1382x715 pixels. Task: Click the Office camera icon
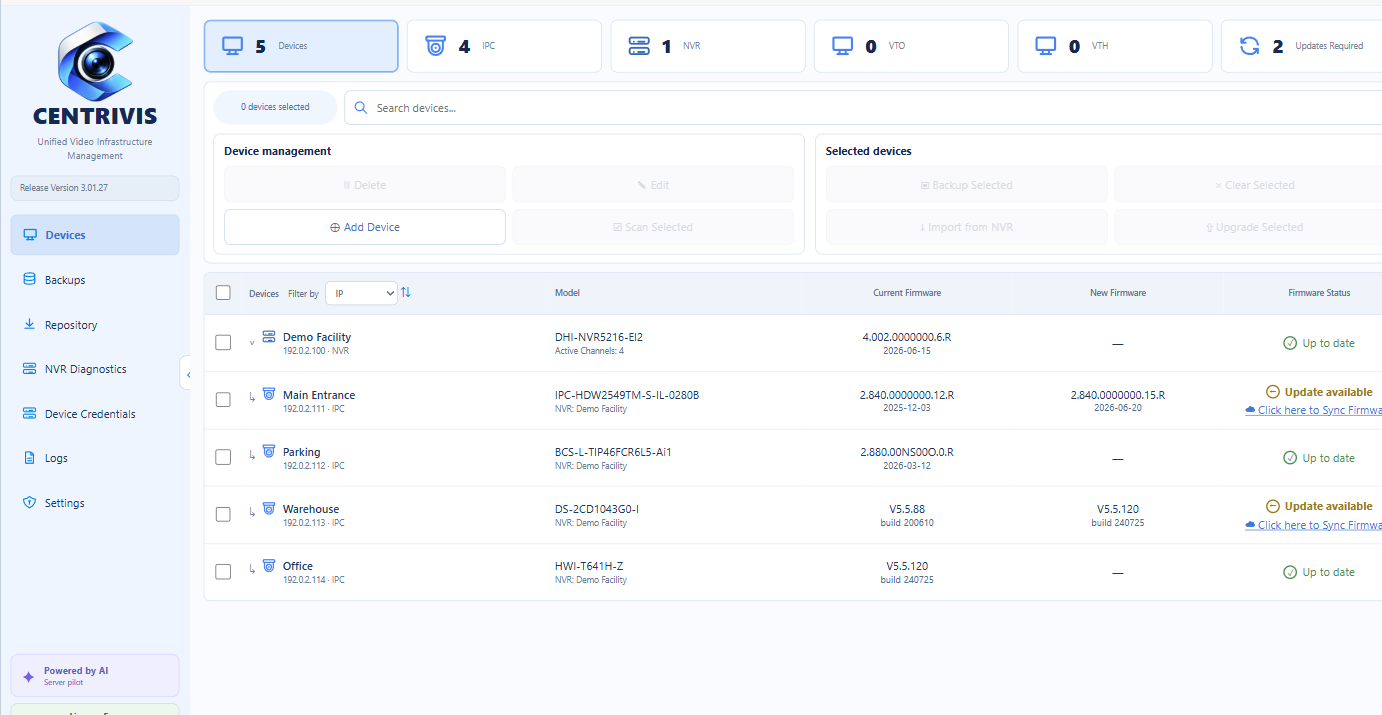tap(269, 565)
